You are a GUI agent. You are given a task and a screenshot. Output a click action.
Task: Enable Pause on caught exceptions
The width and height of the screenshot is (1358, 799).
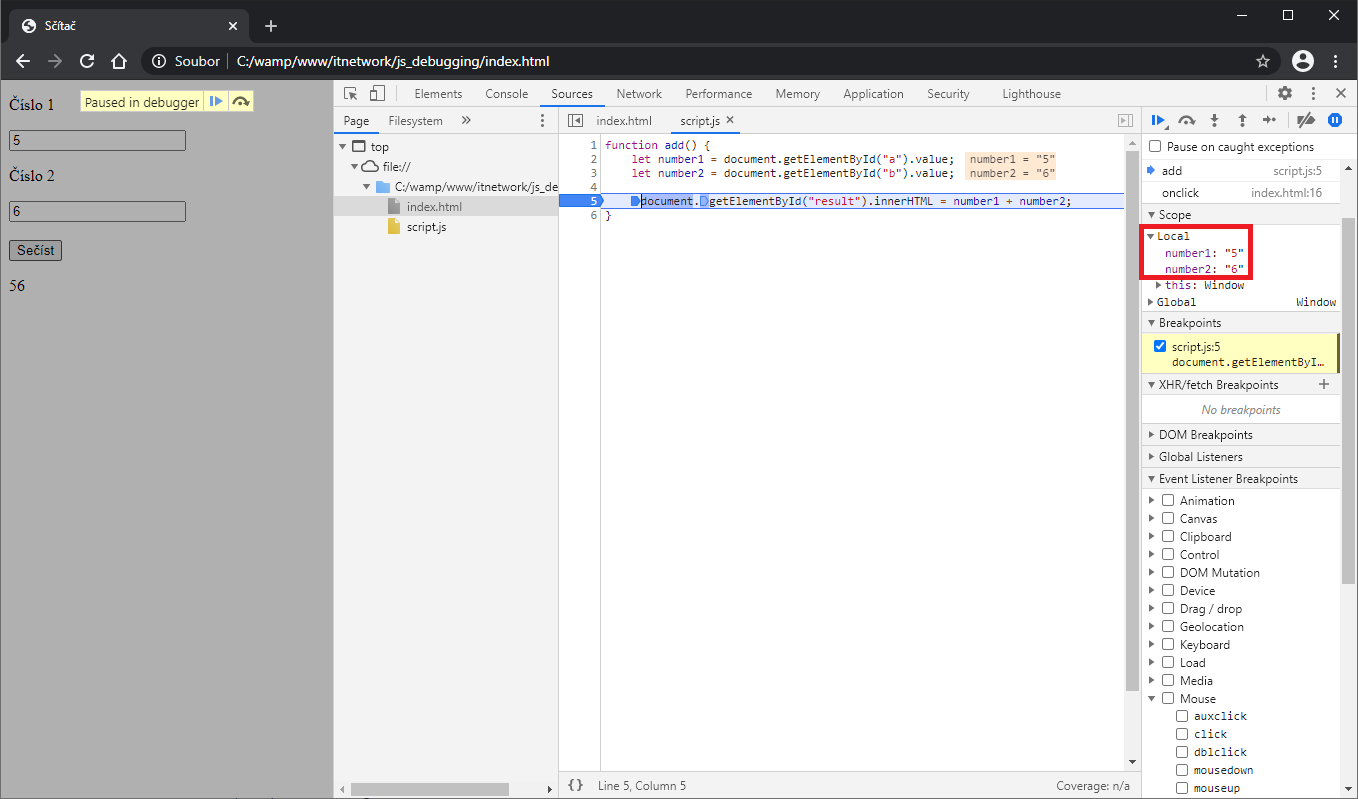click(x=1156, y=147)
